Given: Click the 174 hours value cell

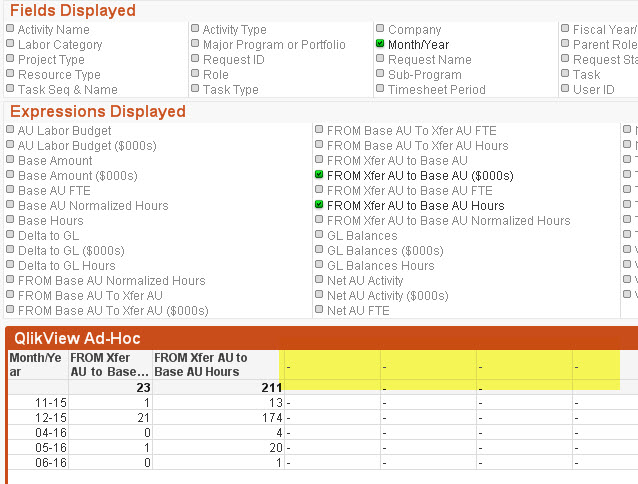Looking at the screenshot, I should [x=218, y=418].
